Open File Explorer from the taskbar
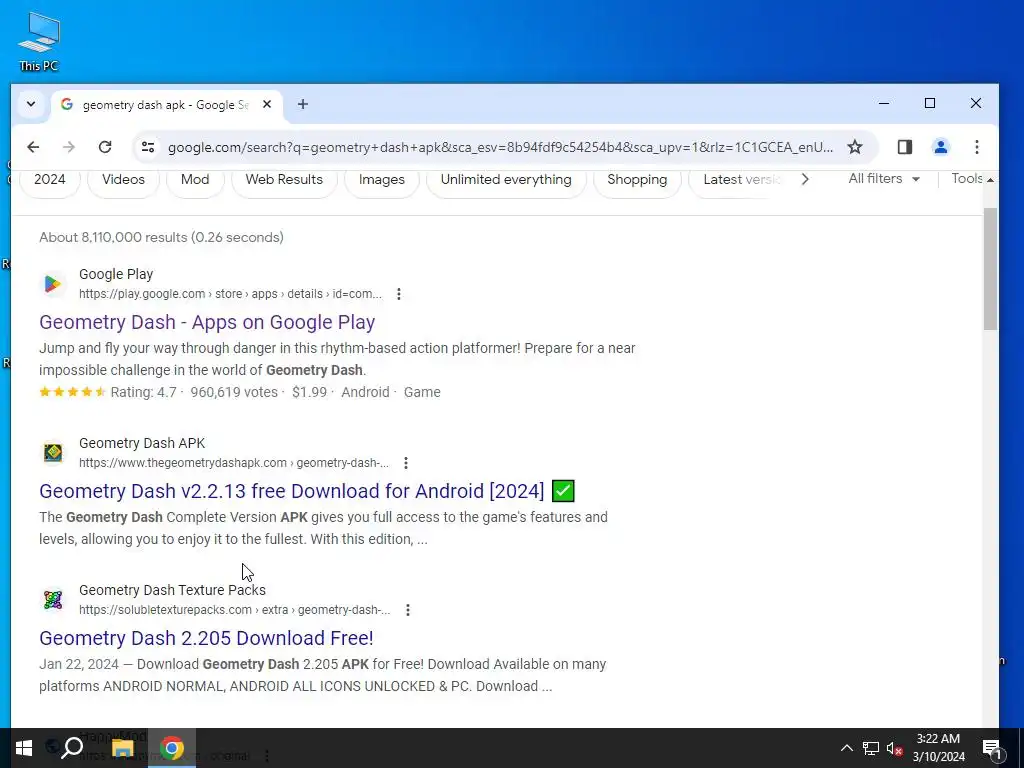 [x=122, y=748]
